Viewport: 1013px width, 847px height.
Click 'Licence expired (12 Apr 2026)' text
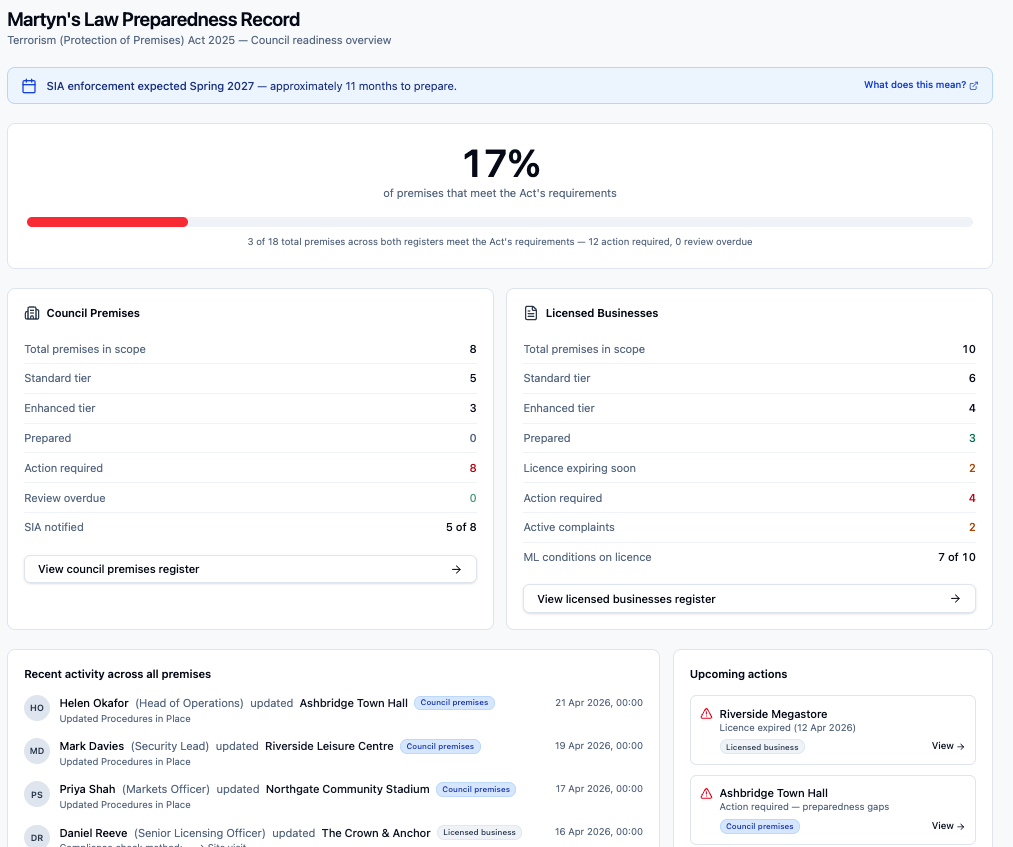(x=787, y=727)
